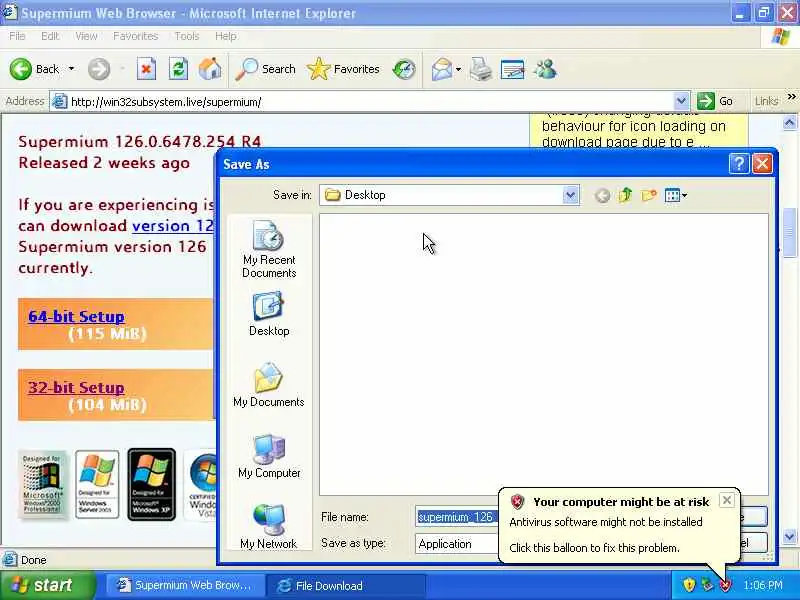Go to the Home page icon
The image size is (800, 600).
pos(210,69)
